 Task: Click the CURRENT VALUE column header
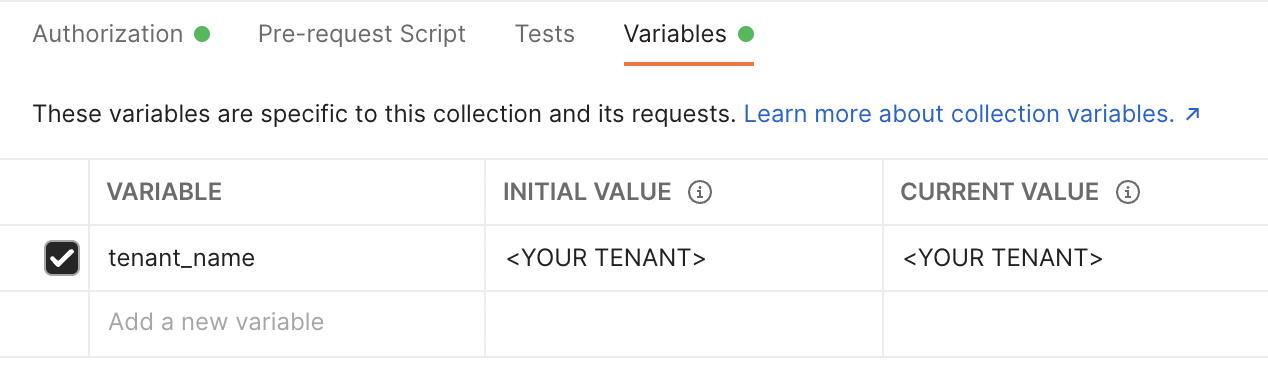(x=1000, y=192)
